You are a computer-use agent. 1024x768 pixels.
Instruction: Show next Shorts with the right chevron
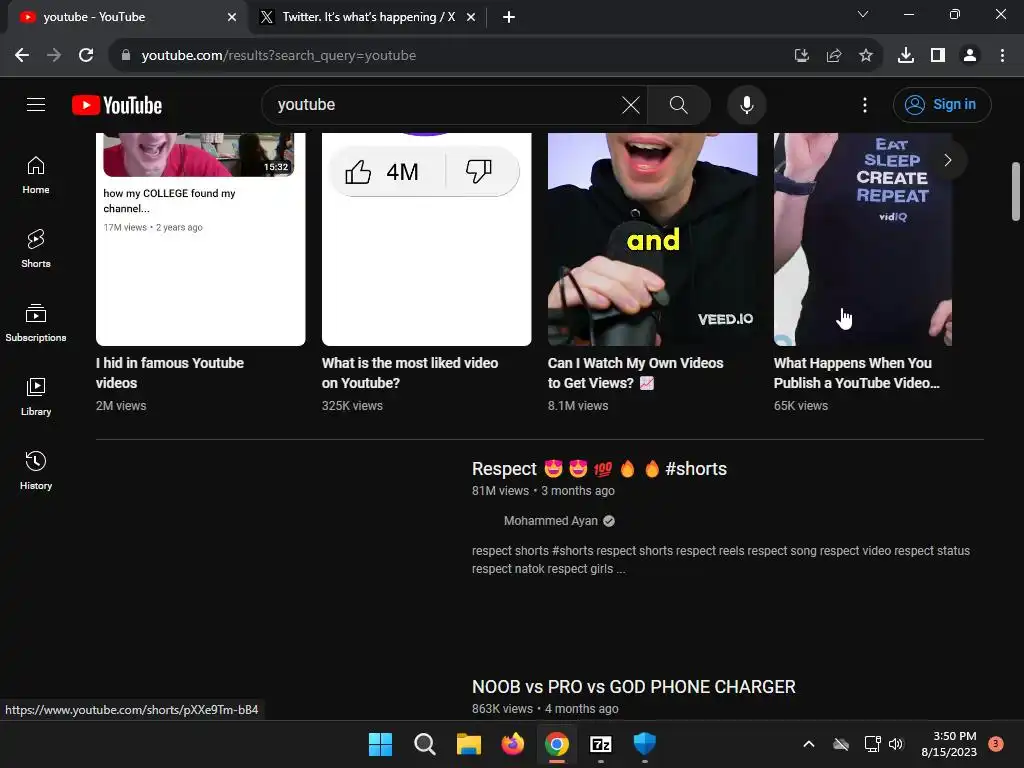coord(948,160)
